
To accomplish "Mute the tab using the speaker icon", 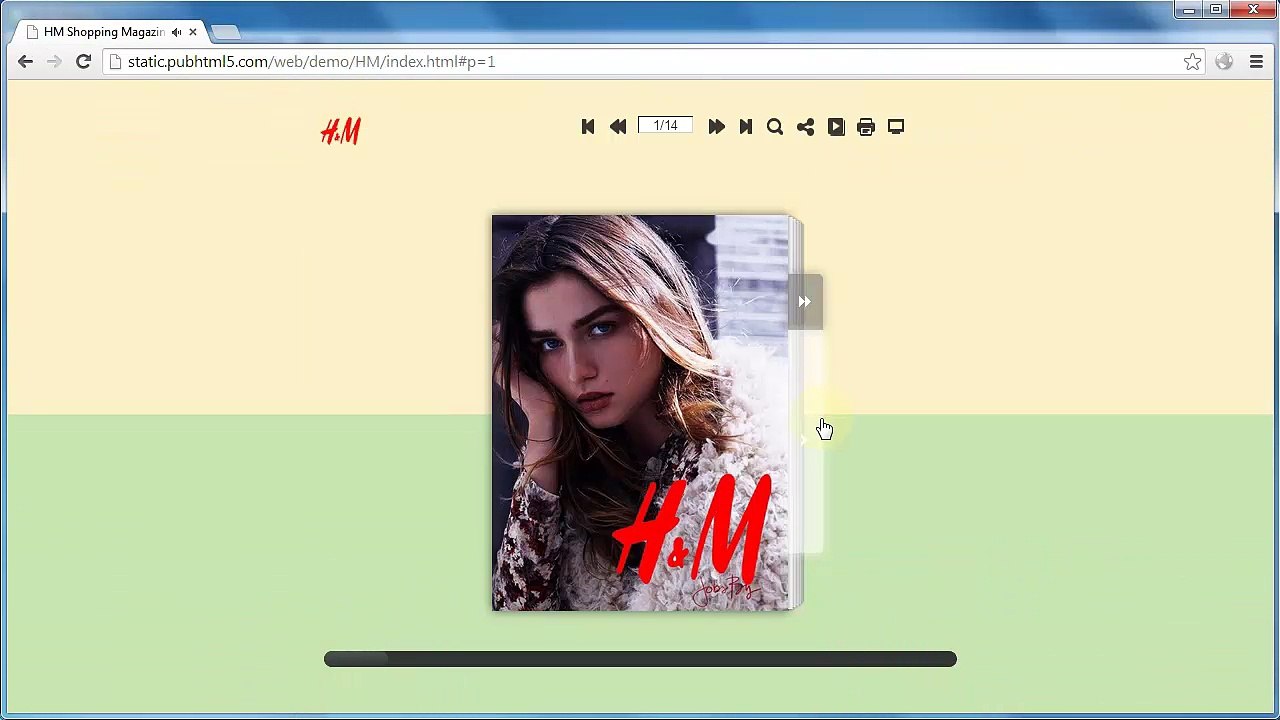I will pyautogui.click(x=176, y=32).
